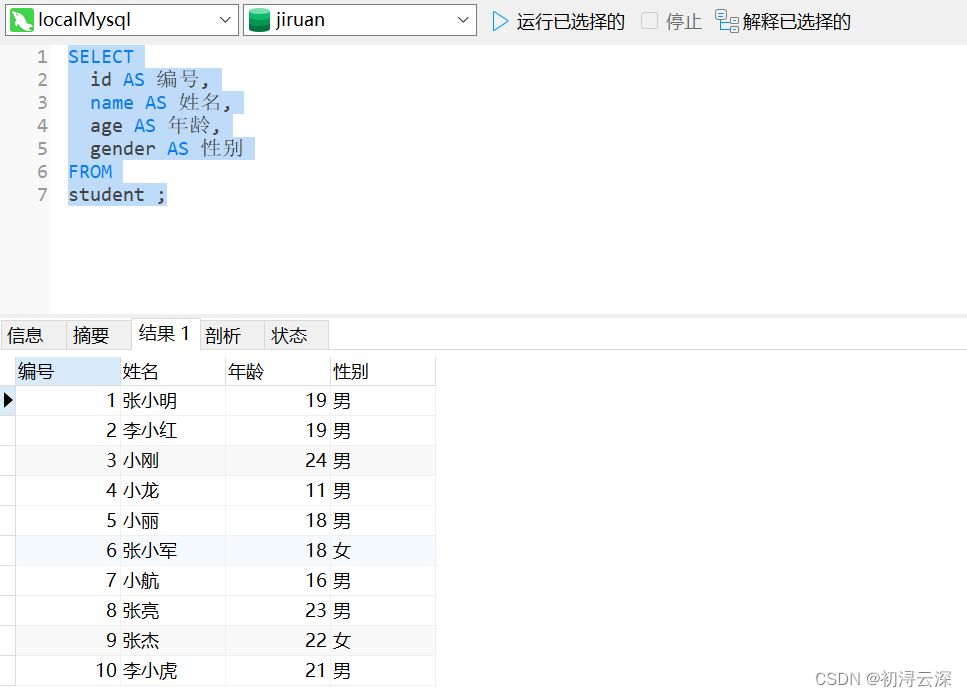Click the blue run play triangle icon

[x=500, y=22]
